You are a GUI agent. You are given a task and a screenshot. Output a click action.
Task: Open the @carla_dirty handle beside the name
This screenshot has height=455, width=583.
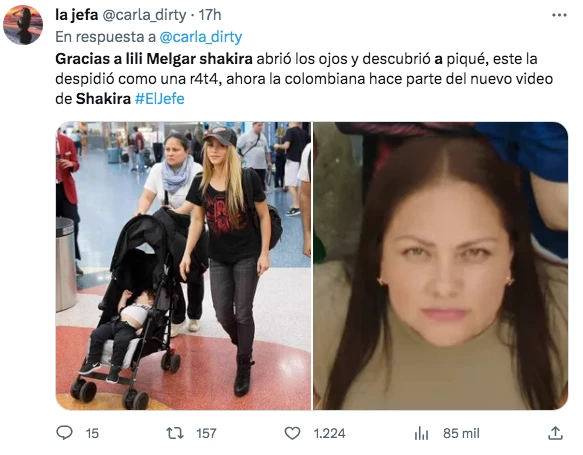click(x=144, y=15)
